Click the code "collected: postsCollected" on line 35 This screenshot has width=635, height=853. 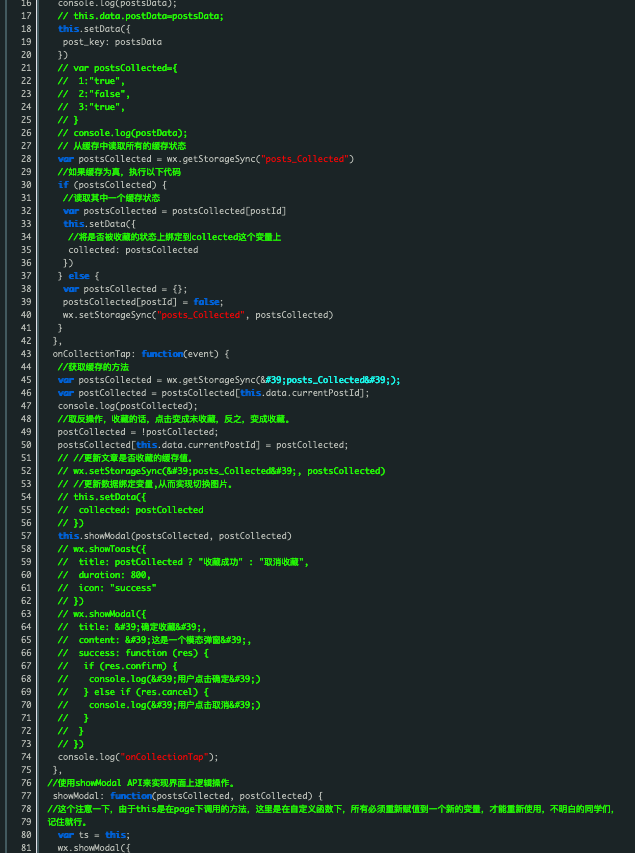[133, 250]
